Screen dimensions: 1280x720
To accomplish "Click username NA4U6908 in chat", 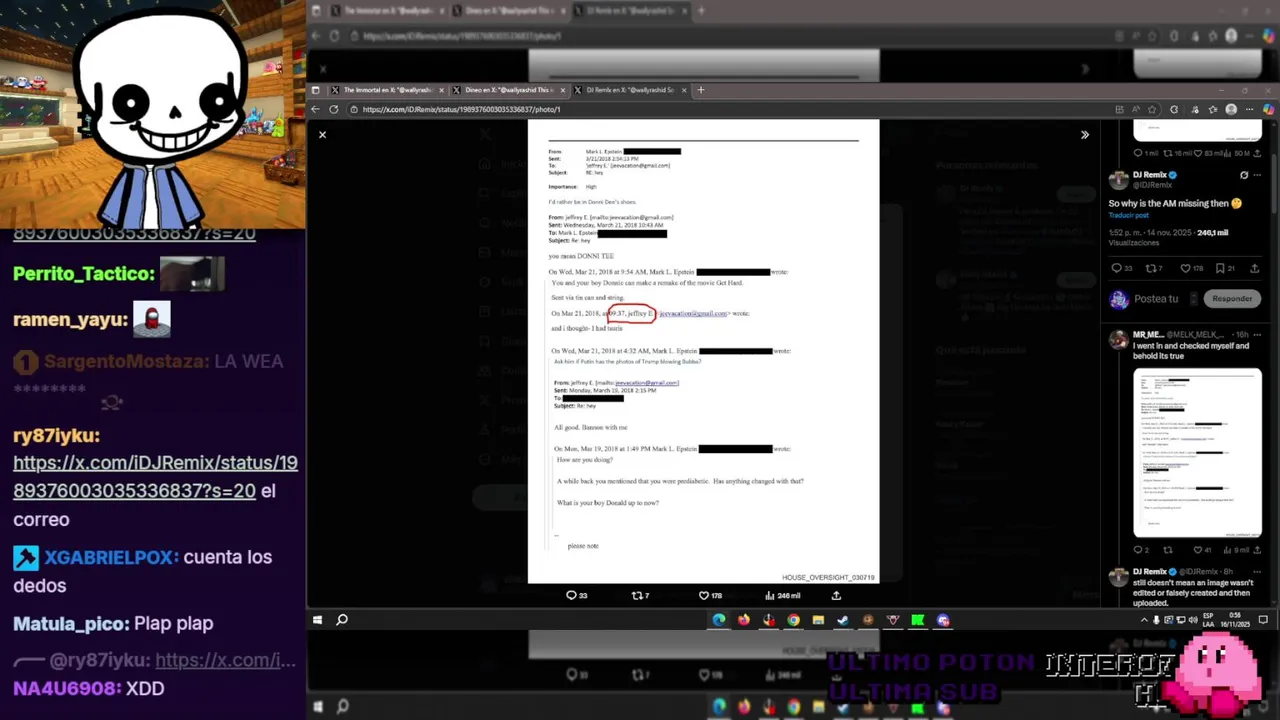I will tap(67, 688).
